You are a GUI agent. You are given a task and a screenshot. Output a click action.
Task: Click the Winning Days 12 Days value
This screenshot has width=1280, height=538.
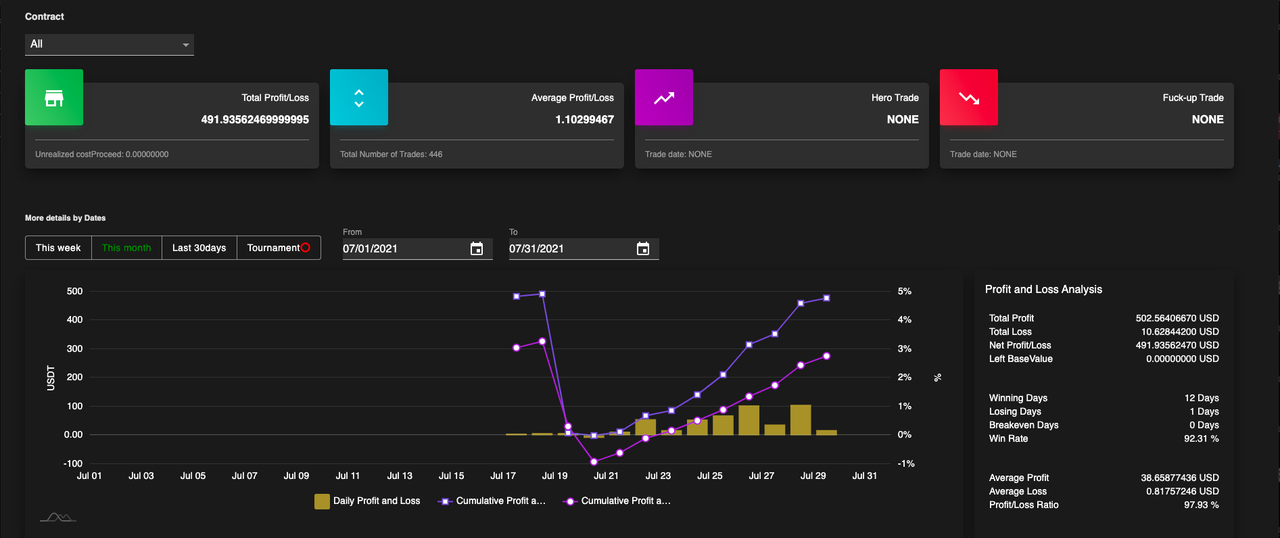[x=1201, y=398]
